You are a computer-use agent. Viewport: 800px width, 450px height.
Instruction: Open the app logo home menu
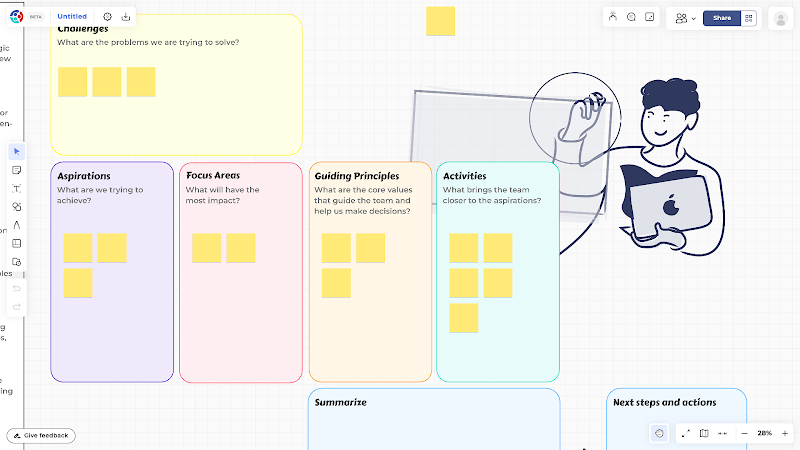(16, 16)
